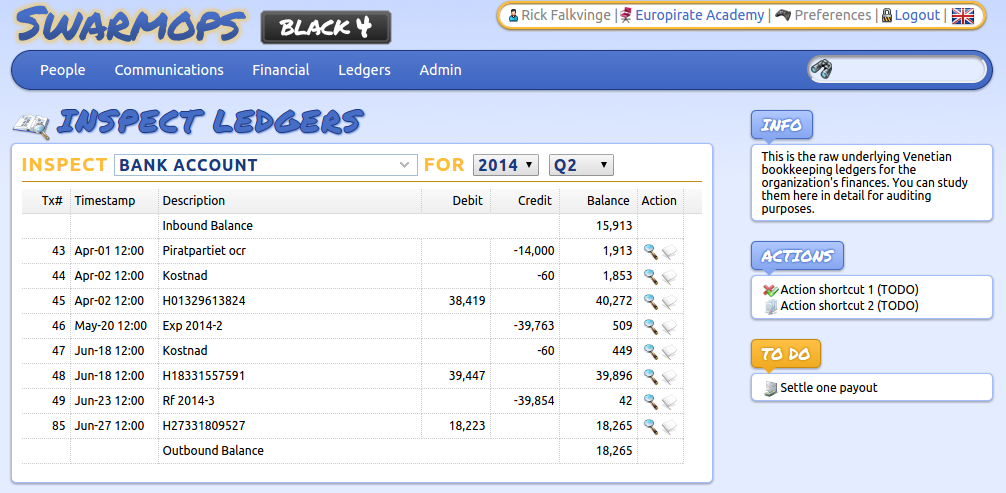Click the H18331557591 description
The image size is (1006, 493).
coord(204,376)
